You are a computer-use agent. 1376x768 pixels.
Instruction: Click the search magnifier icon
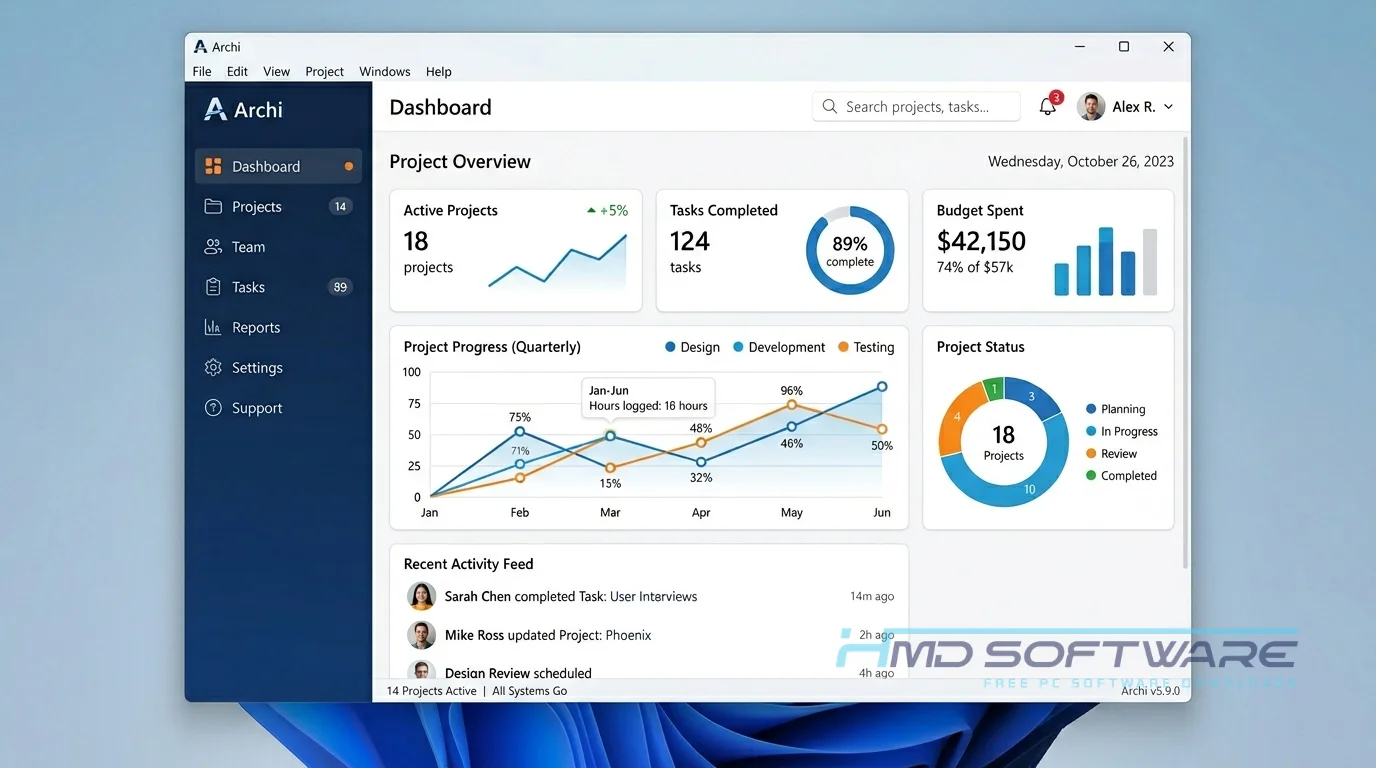[x=830, y=106]
